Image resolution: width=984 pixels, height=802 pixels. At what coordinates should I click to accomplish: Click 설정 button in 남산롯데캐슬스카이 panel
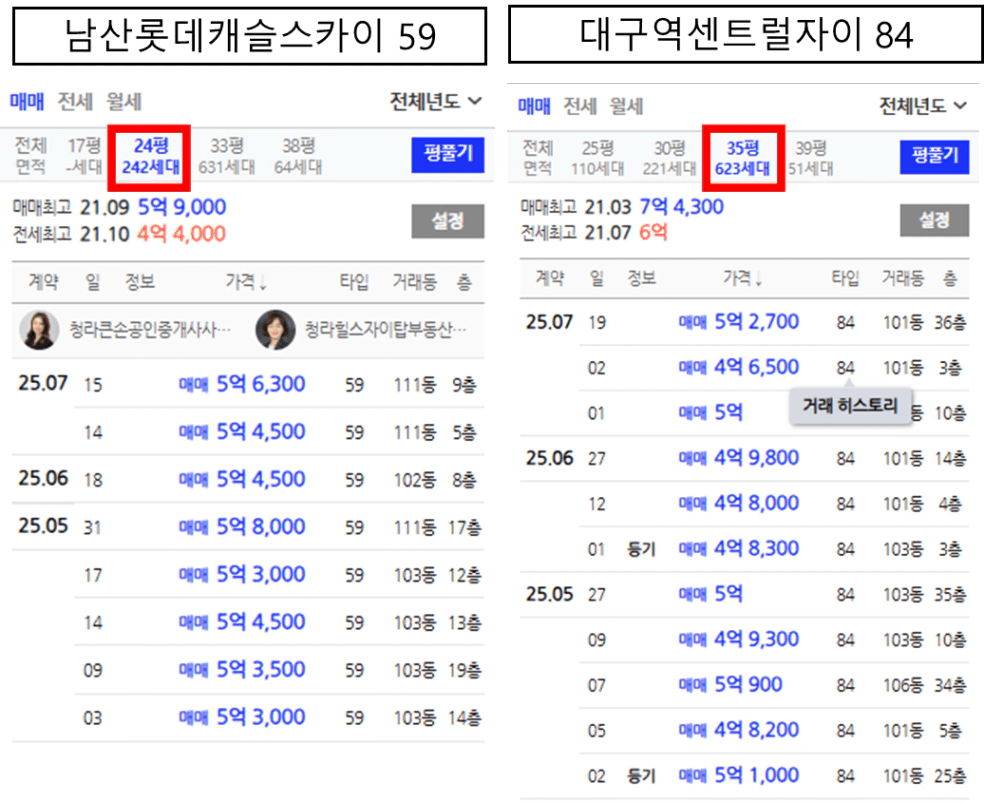[448, 221]
